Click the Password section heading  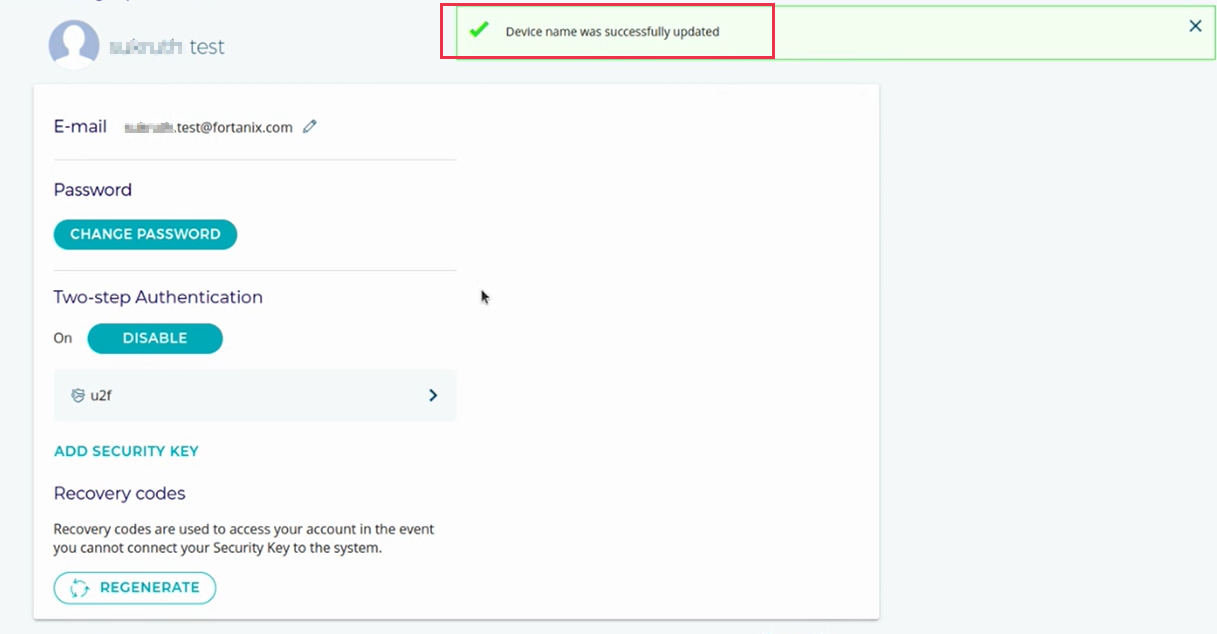[93, 190]
